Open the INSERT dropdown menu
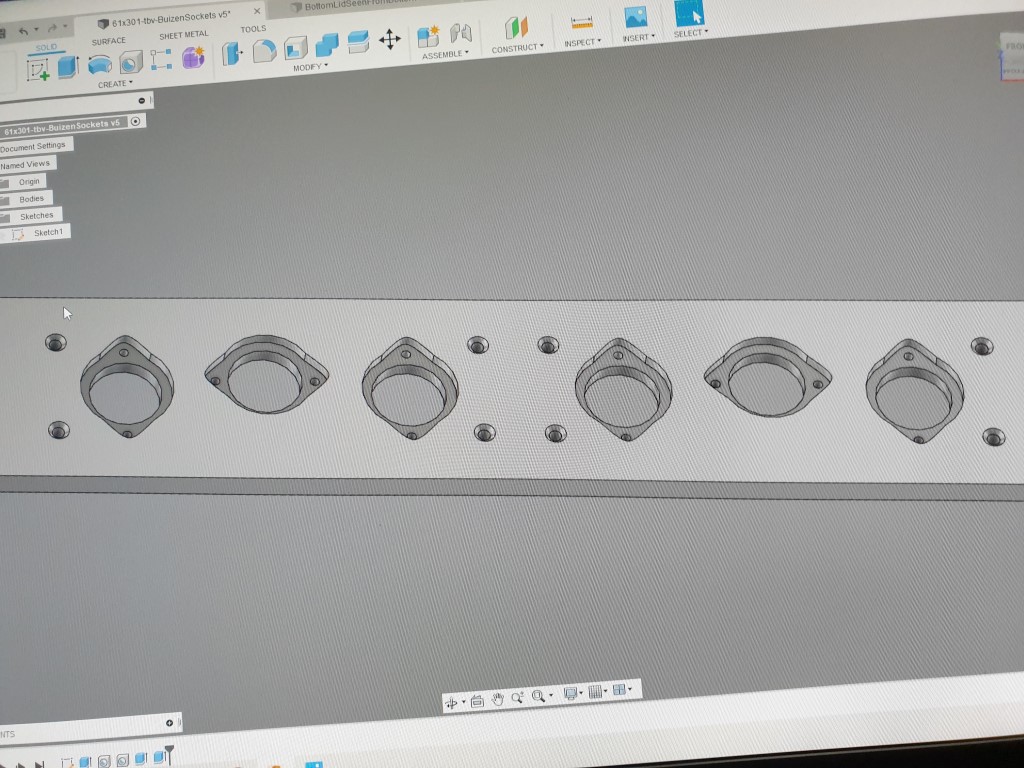 click(639, 38)
